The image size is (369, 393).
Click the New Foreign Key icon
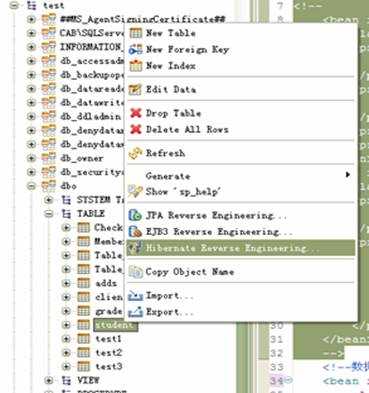click(135, 49)
